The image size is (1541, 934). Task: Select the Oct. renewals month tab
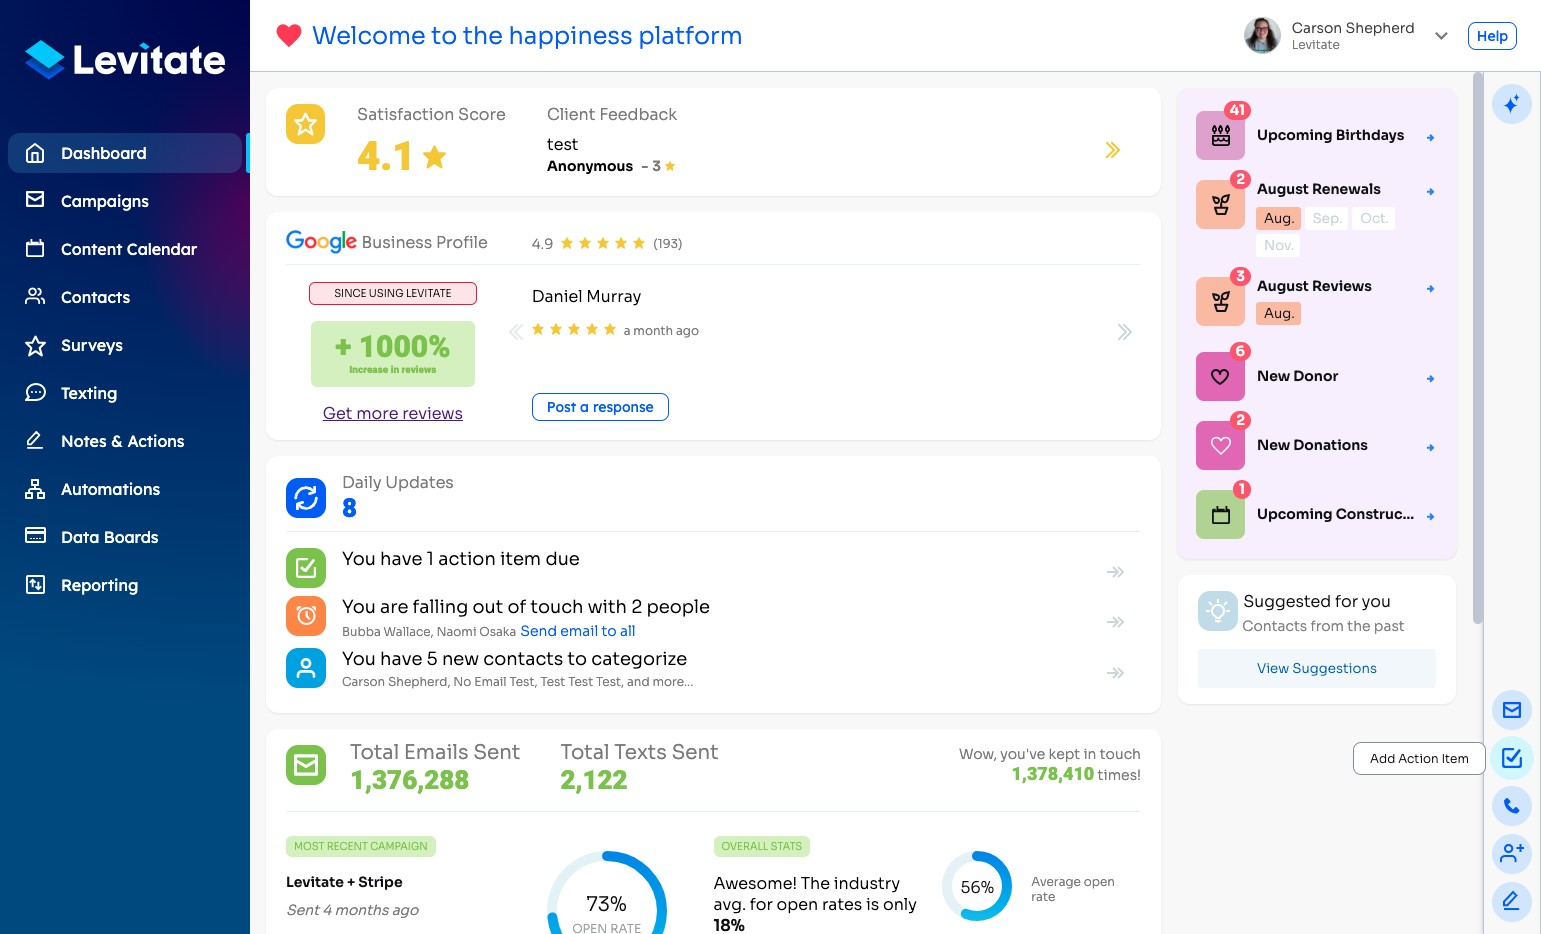coord(1373,218)
